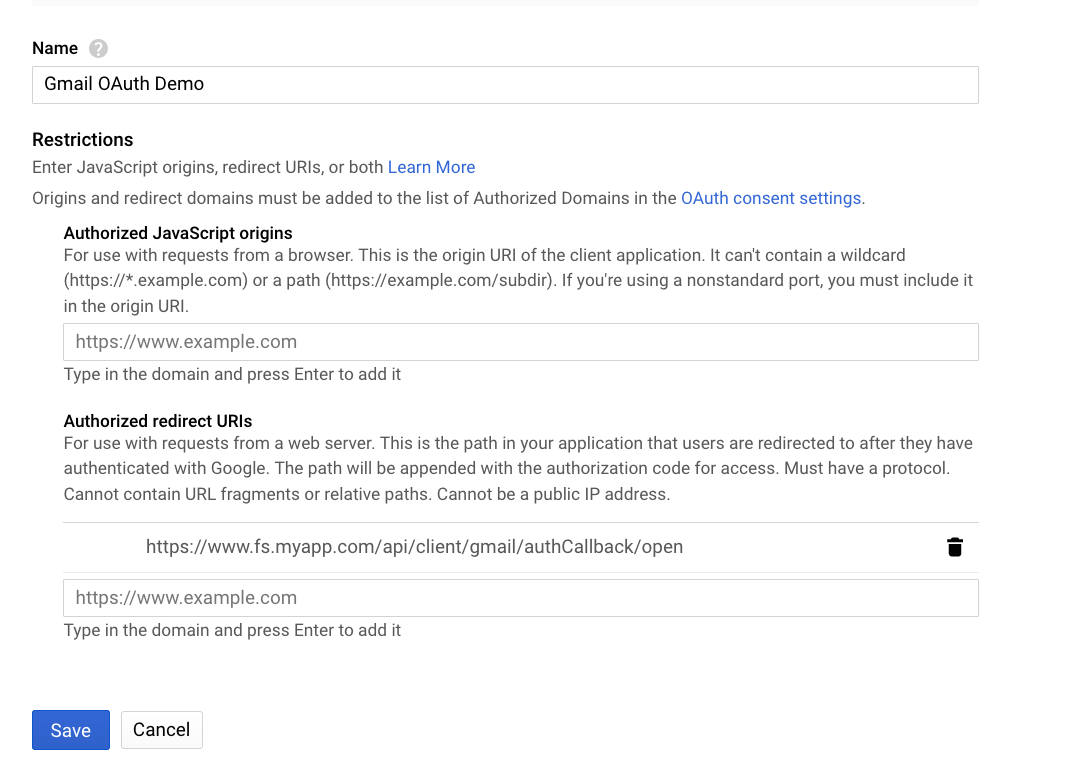Viewport: 1070px width, 782px height.
Task: Click the redirect URIs description paragraph
Action: 518,468
